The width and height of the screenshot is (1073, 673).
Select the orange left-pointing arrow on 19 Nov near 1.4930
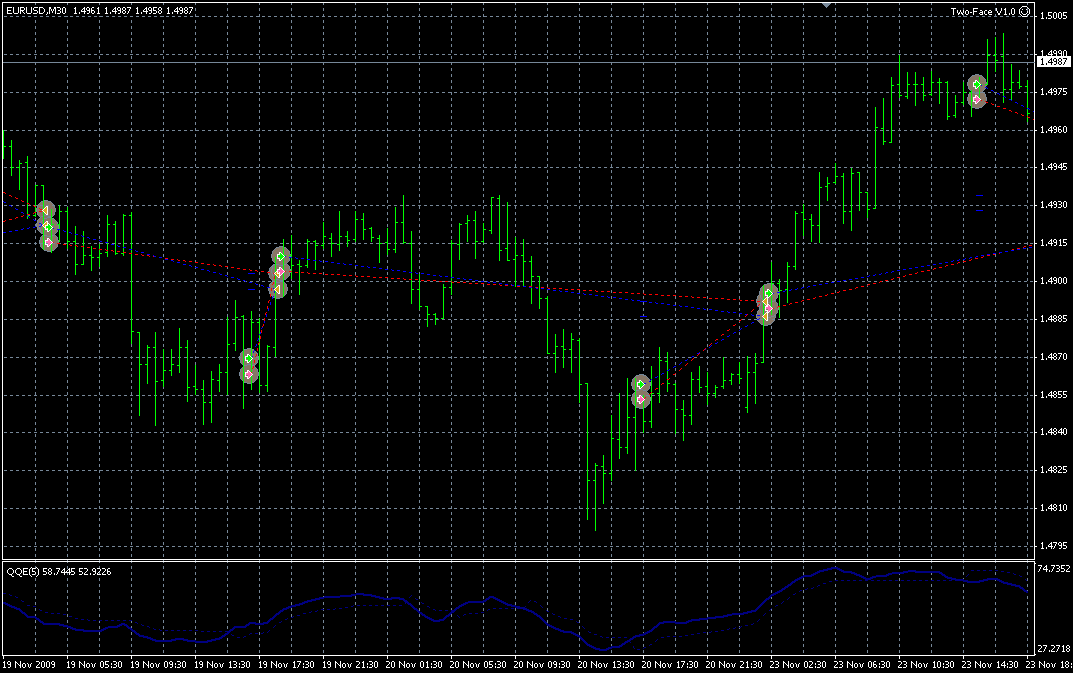click(44, 209)
